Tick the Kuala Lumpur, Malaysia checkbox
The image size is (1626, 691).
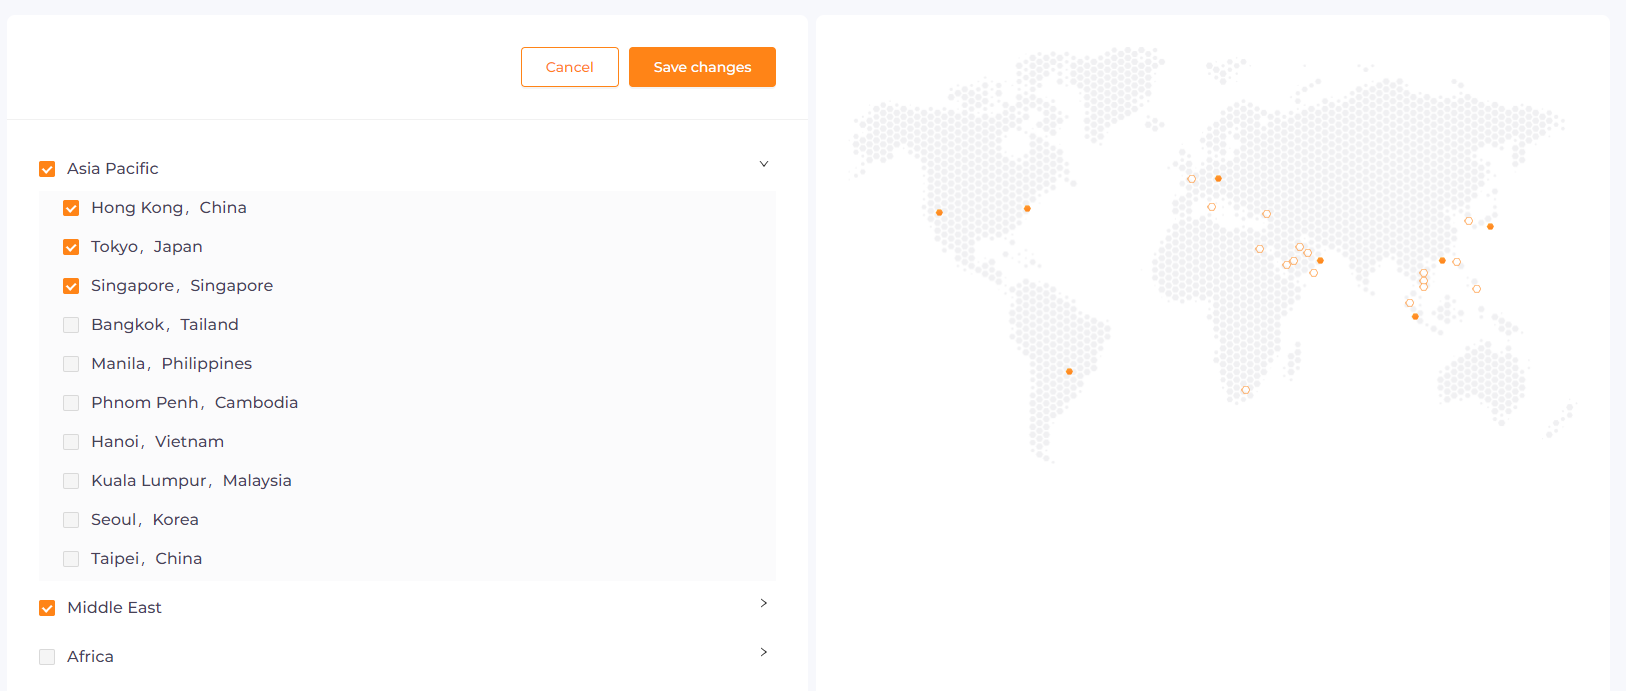pos(71,481)
